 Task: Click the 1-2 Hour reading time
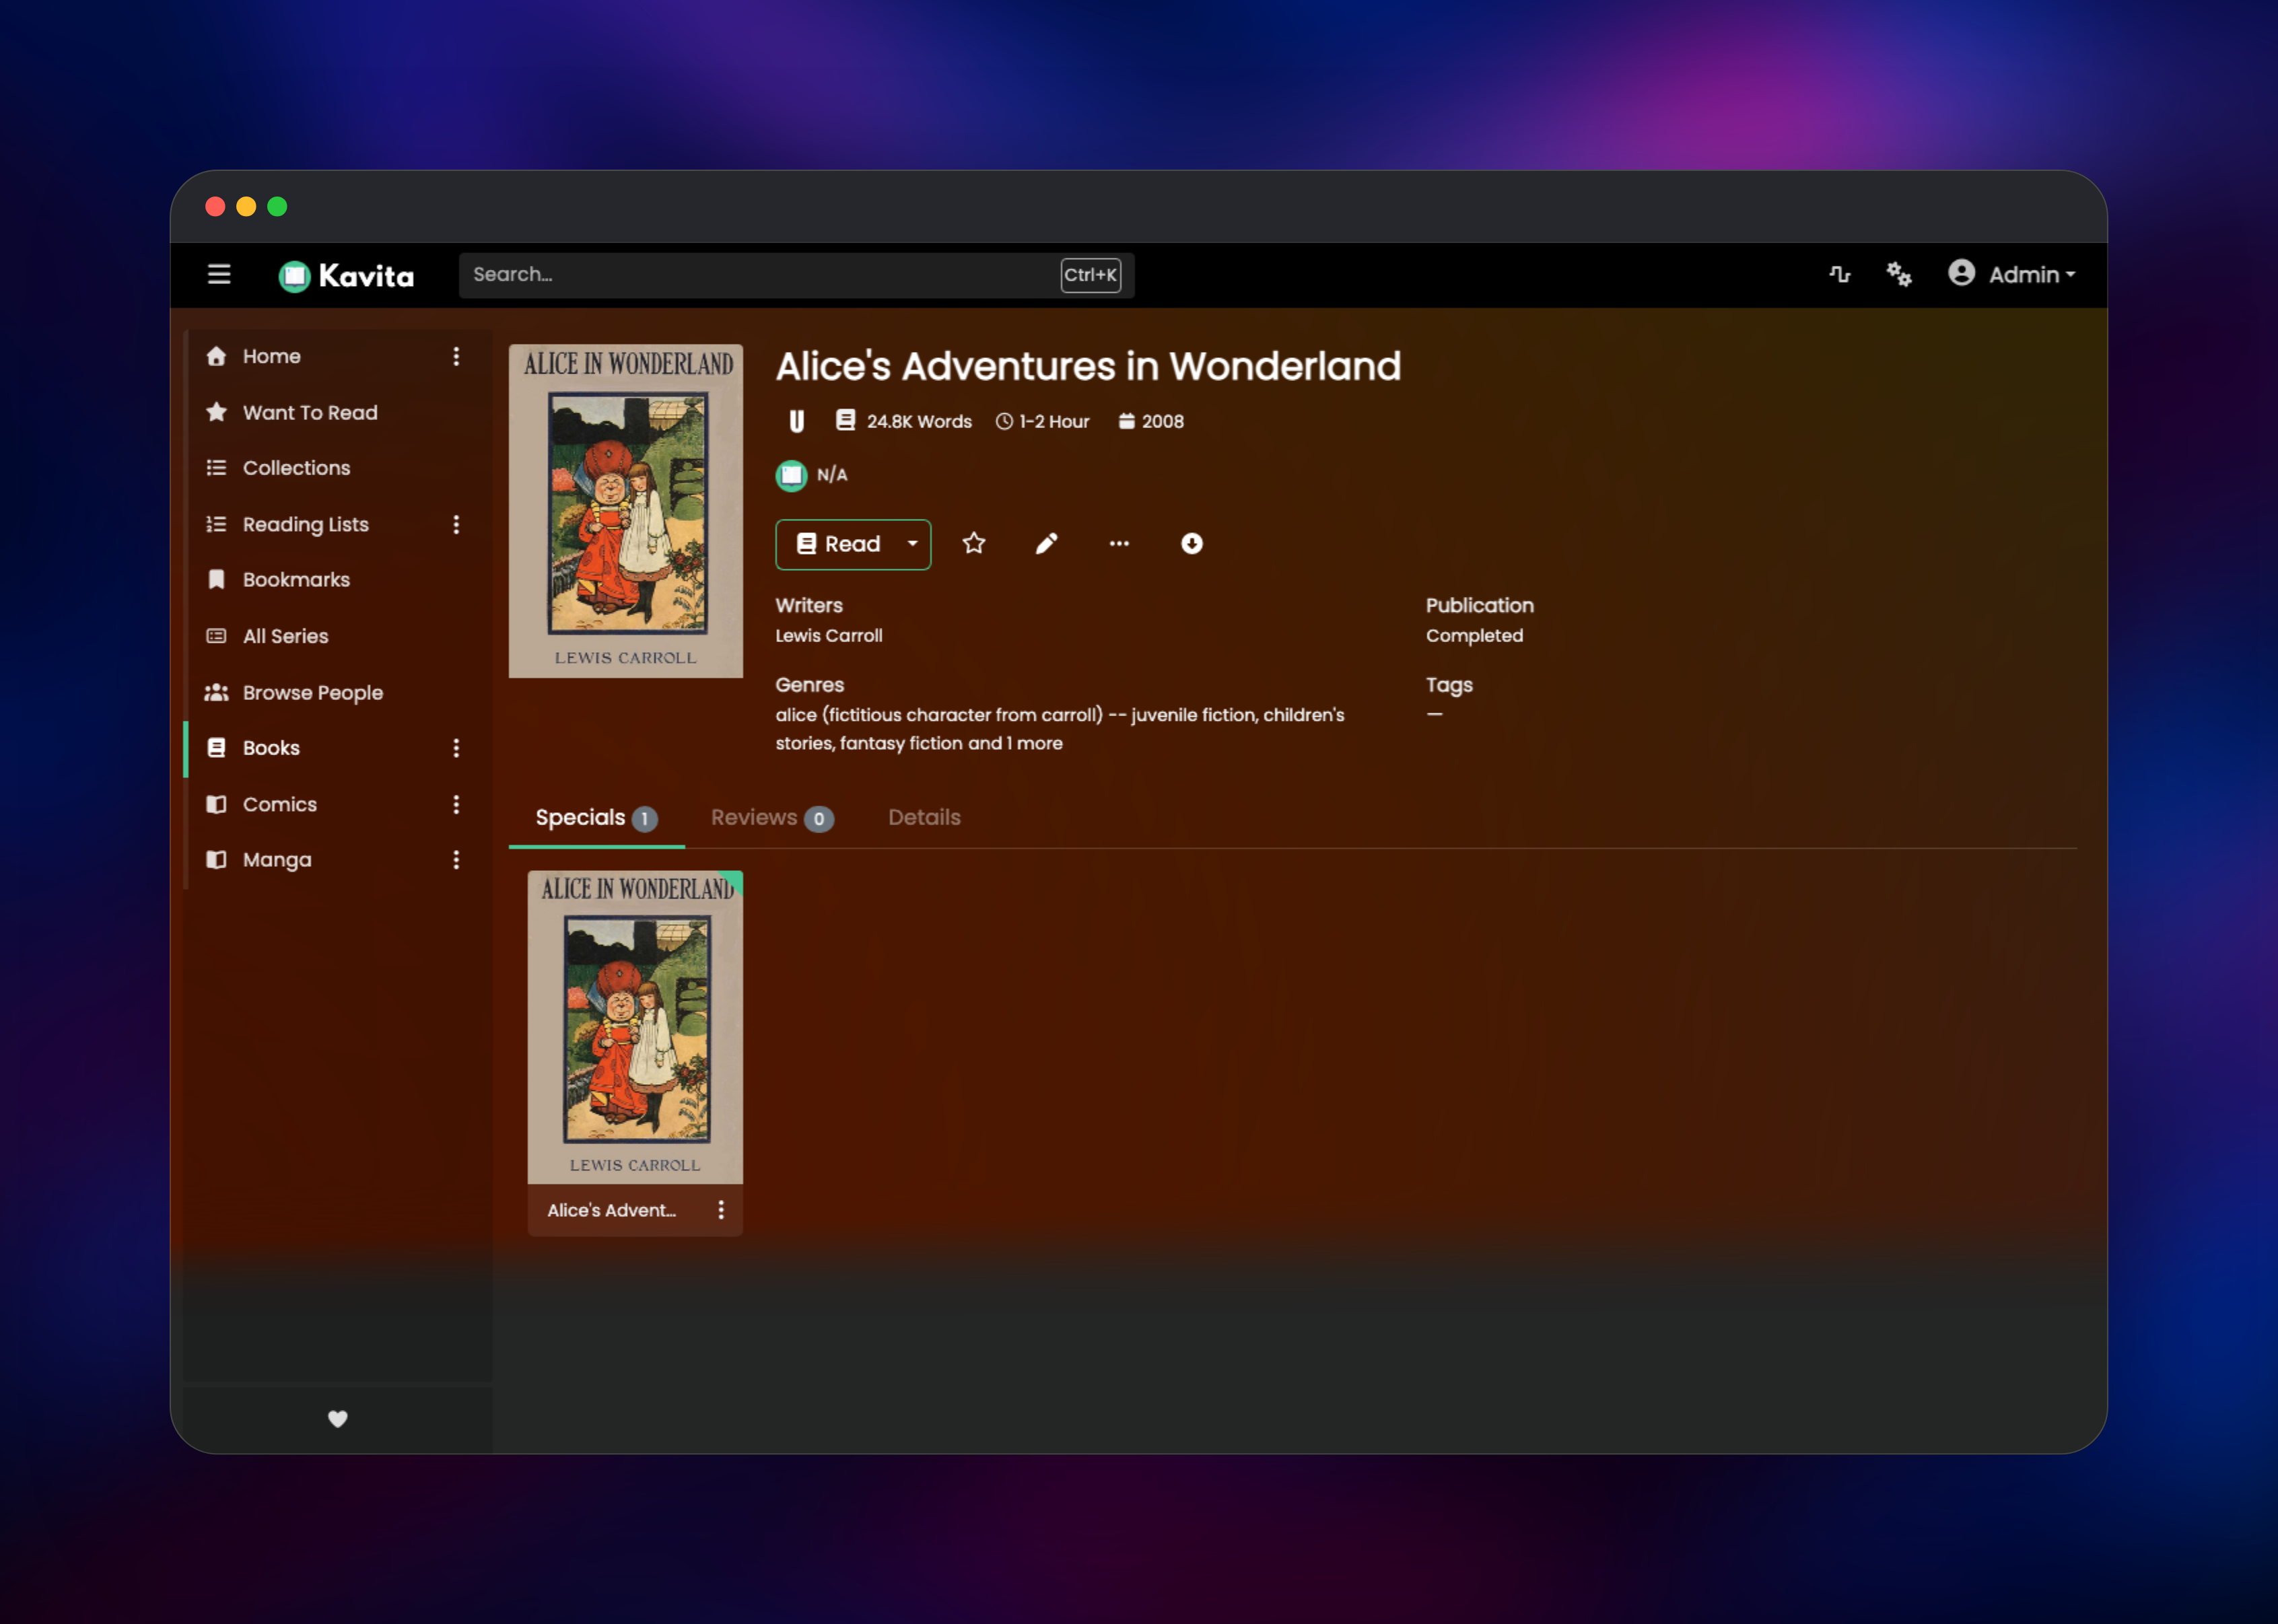pos(1054,421)
